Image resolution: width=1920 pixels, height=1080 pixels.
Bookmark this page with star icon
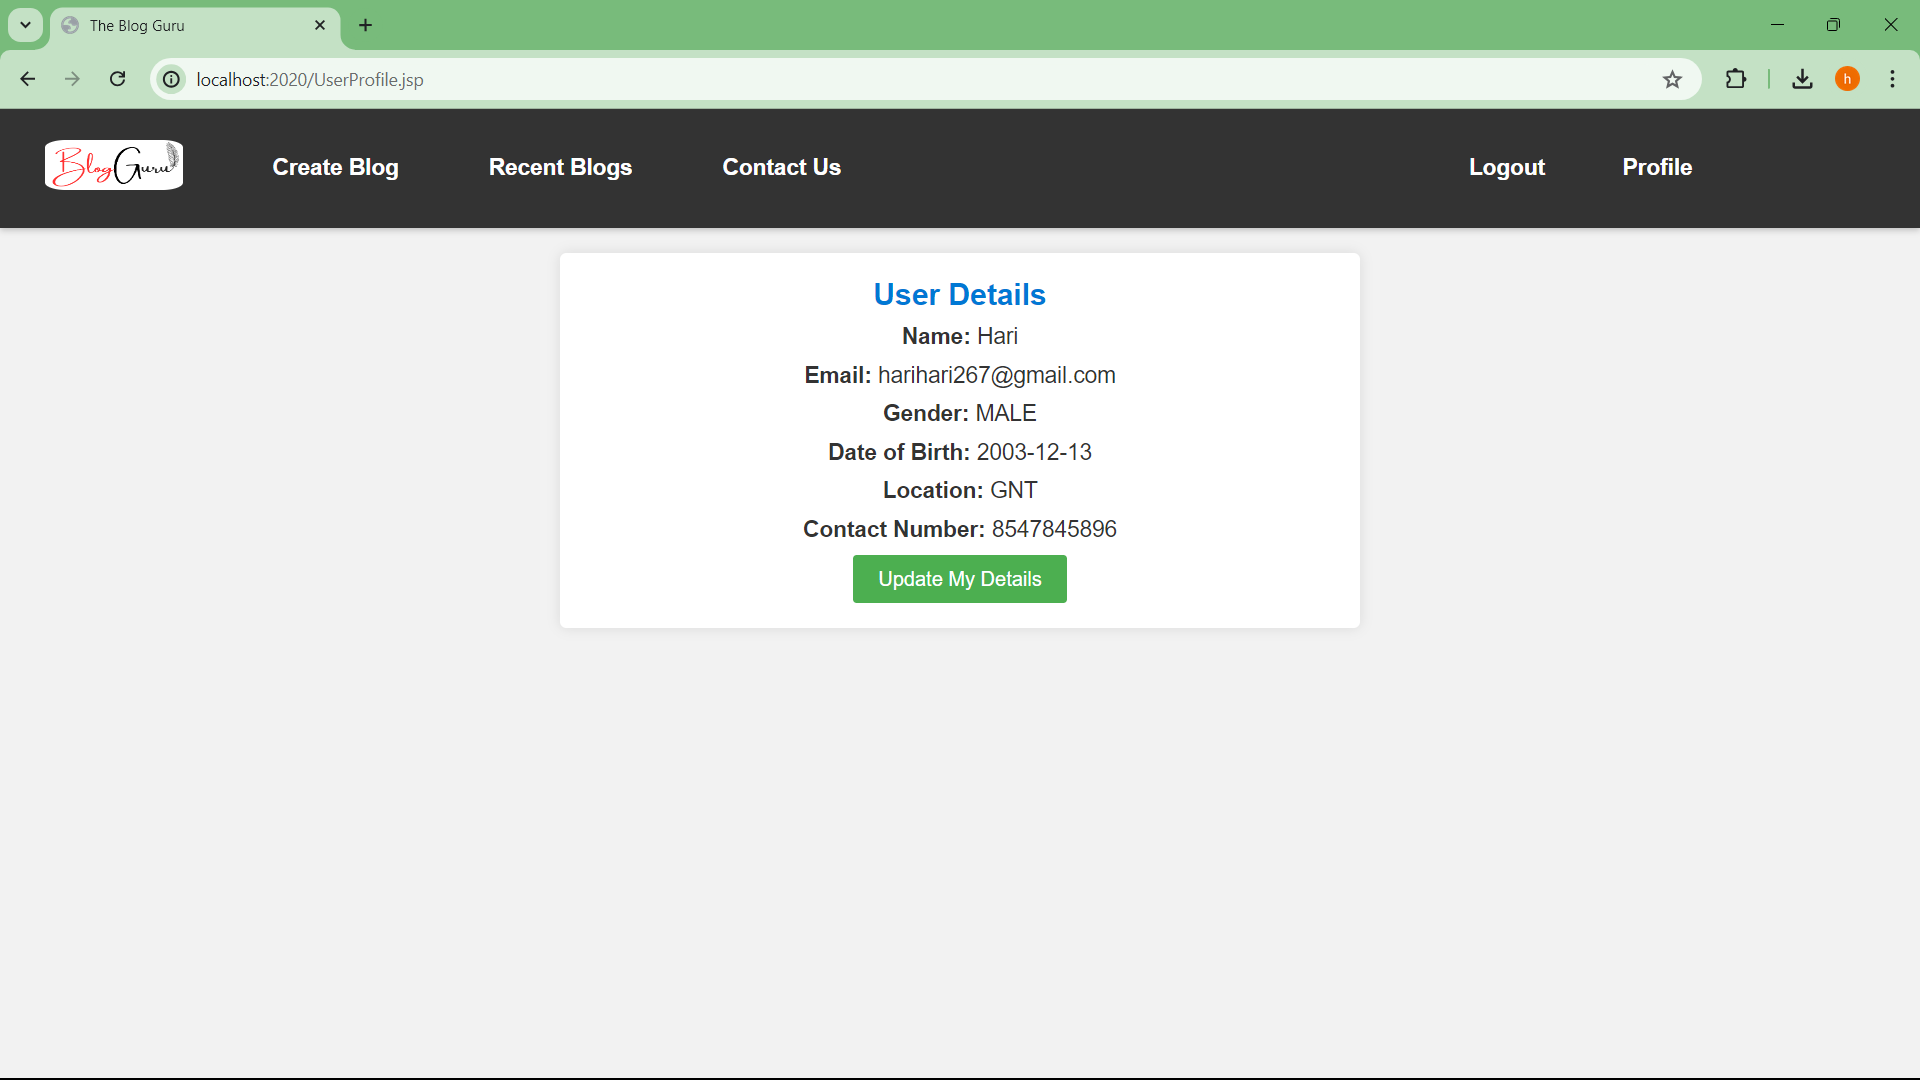[1672, 79]
